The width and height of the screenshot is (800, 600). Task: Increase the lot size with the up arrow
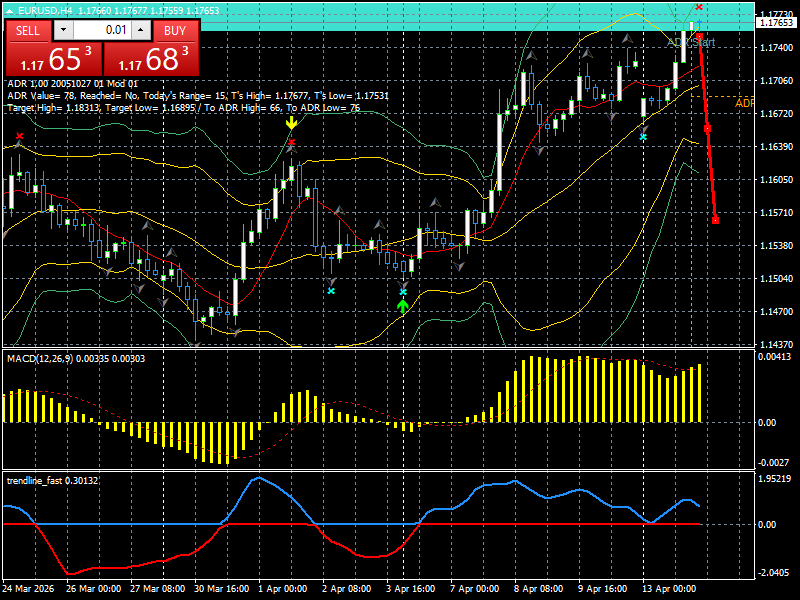140,29
